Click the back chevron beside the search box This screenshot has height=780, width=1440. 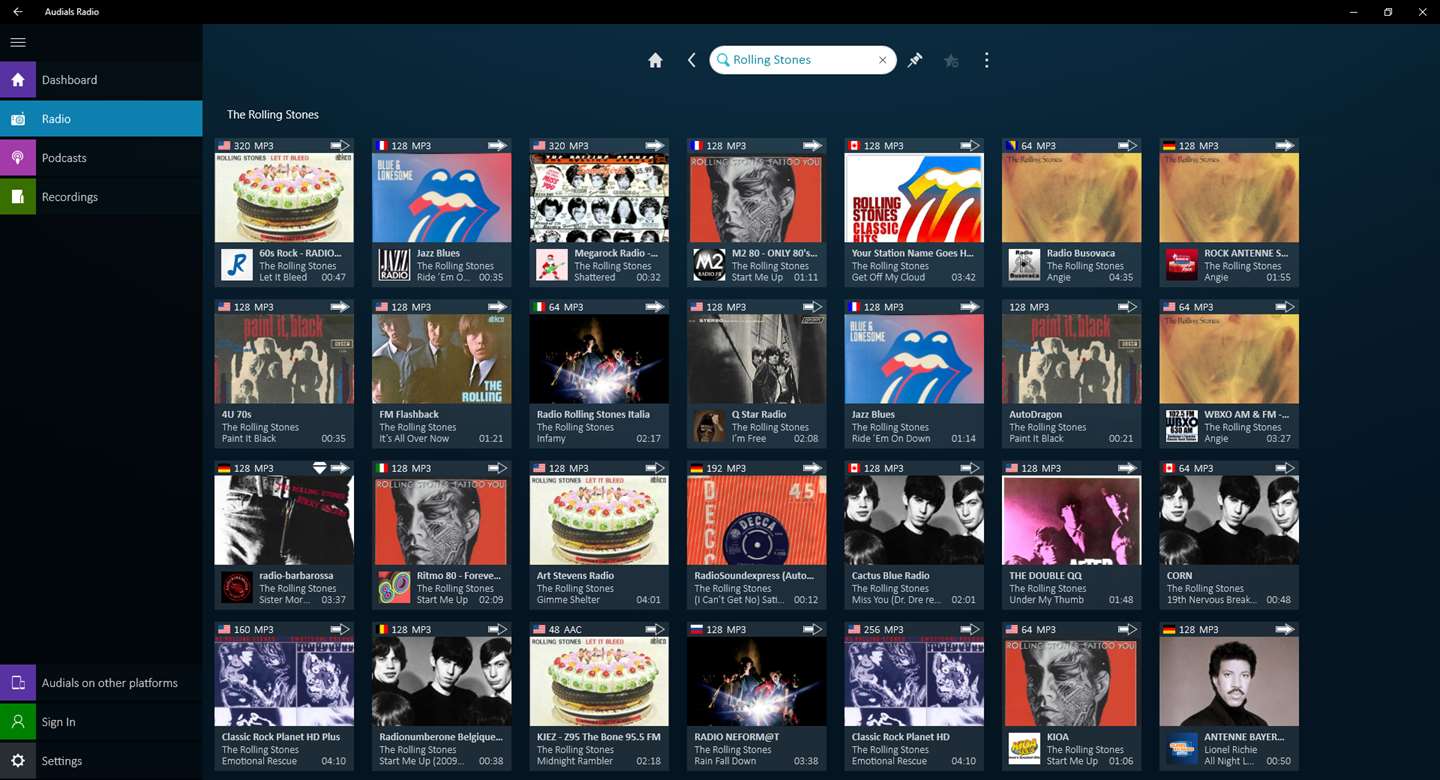(x=691, y=60)
